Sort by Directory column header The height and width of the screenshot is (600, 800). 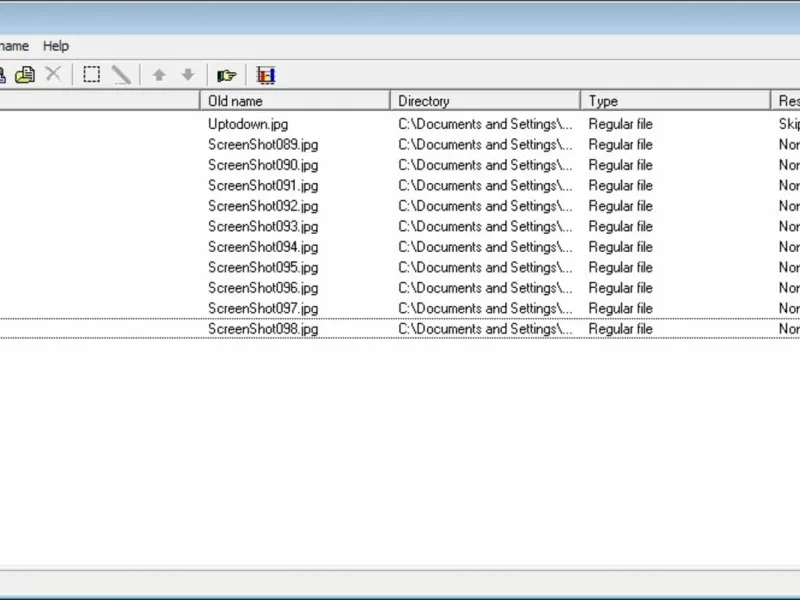tap(485, 101)
